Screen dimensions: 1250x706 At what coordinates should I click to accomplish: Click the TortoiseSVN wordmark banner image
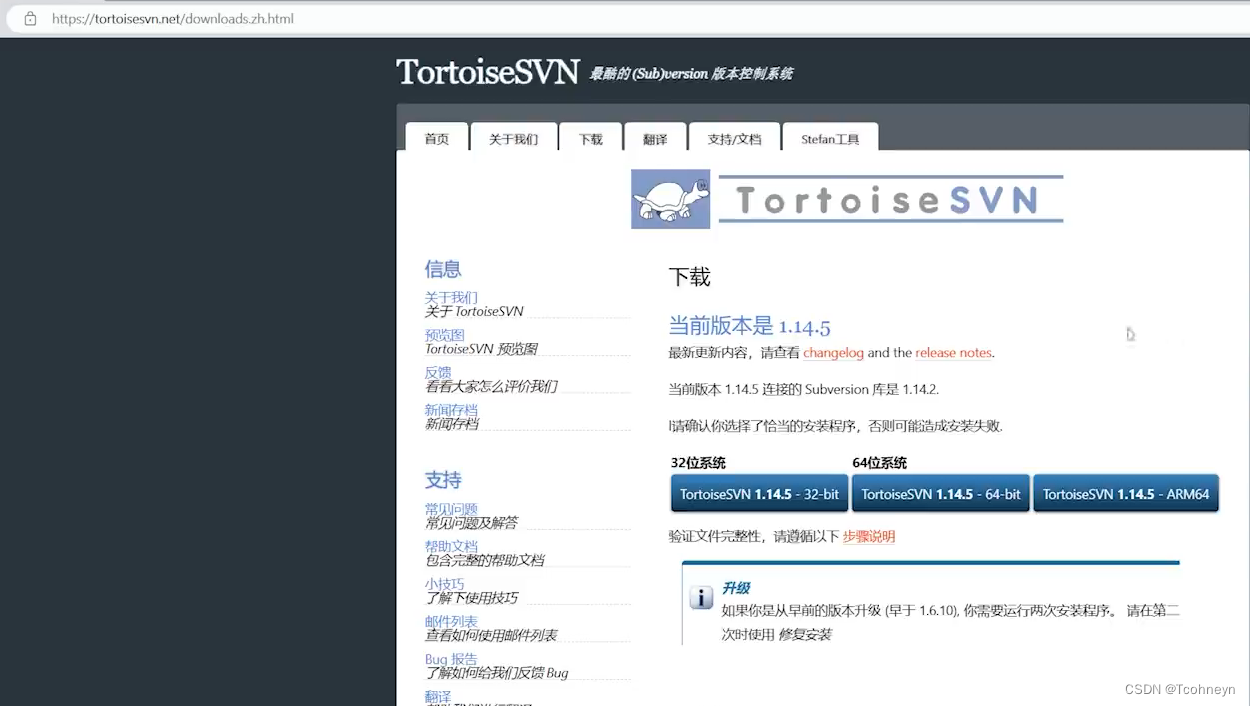coord(890,199)
